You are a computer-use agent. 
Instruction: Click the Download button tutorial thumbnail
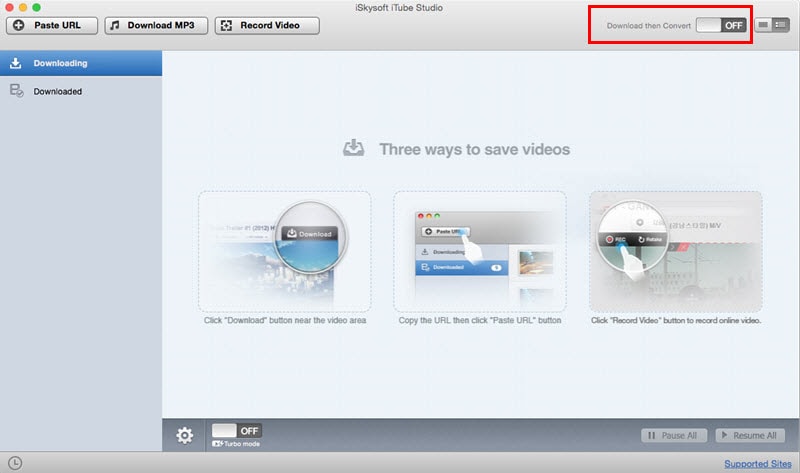(x=285, y=252)
